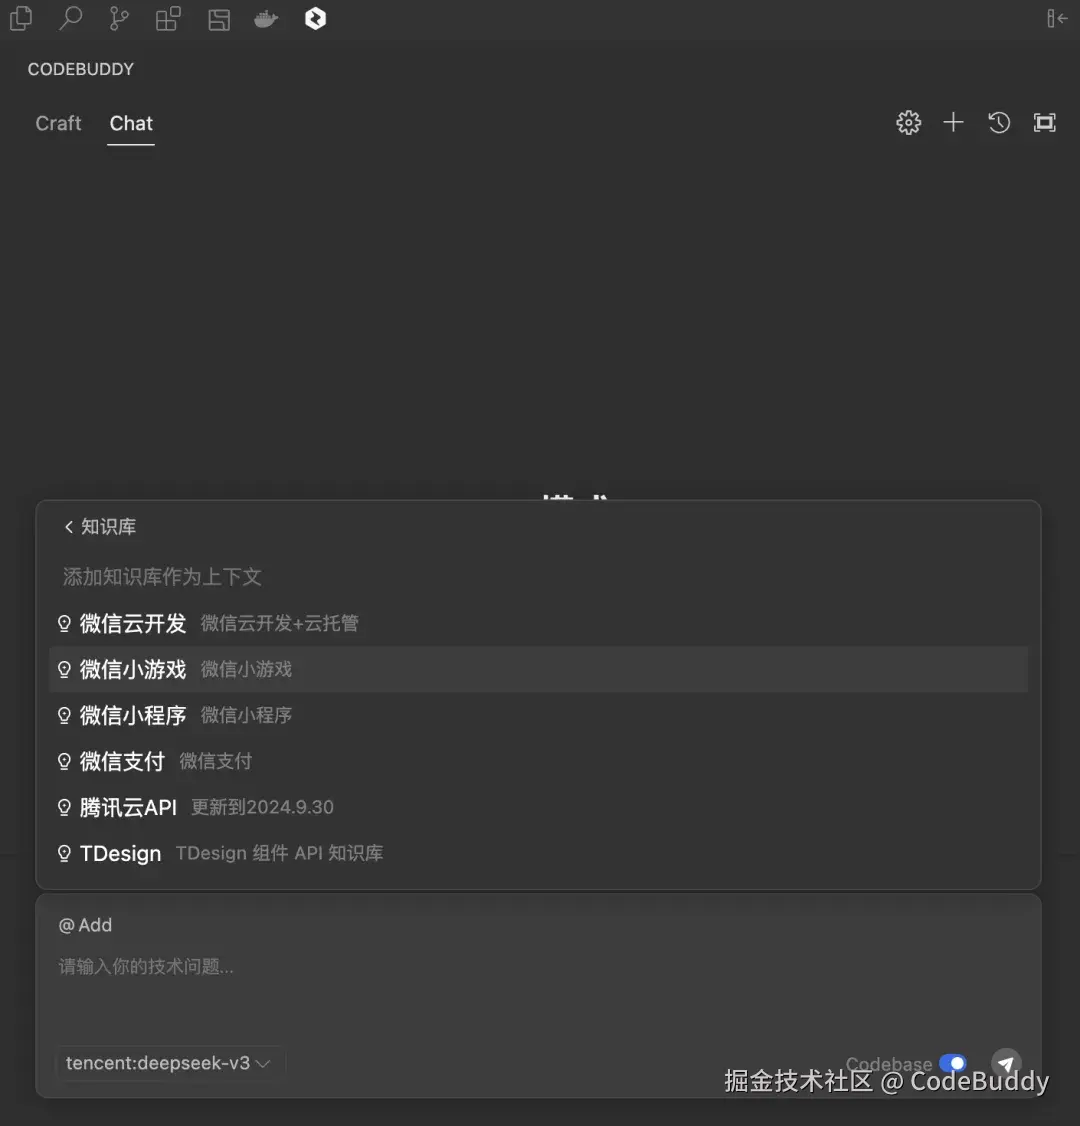The image size is (1080, 1126).
Task: Select the Chat tab
Action: click(x=130, y=123)
